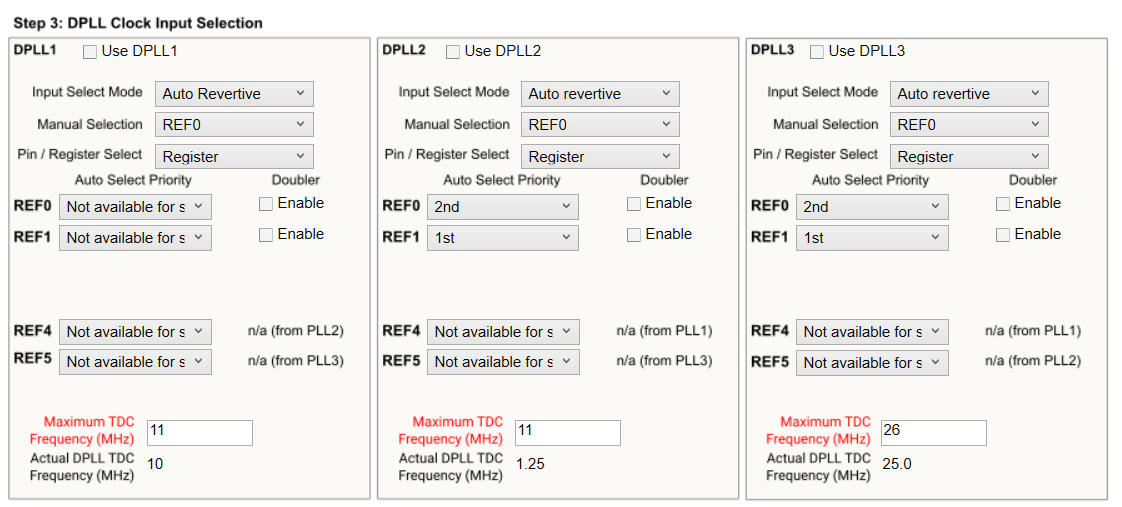This screenshot has width=1122, height=507.
Task: Open DPLL1 Input Select Mode dropdown
Action: (234, 94)
